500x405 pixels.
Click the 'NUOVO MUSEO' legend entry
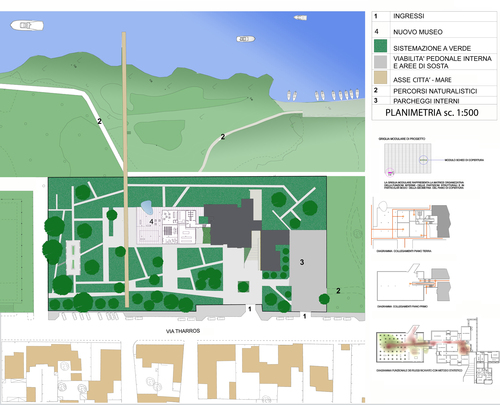(x=418, y=32)
